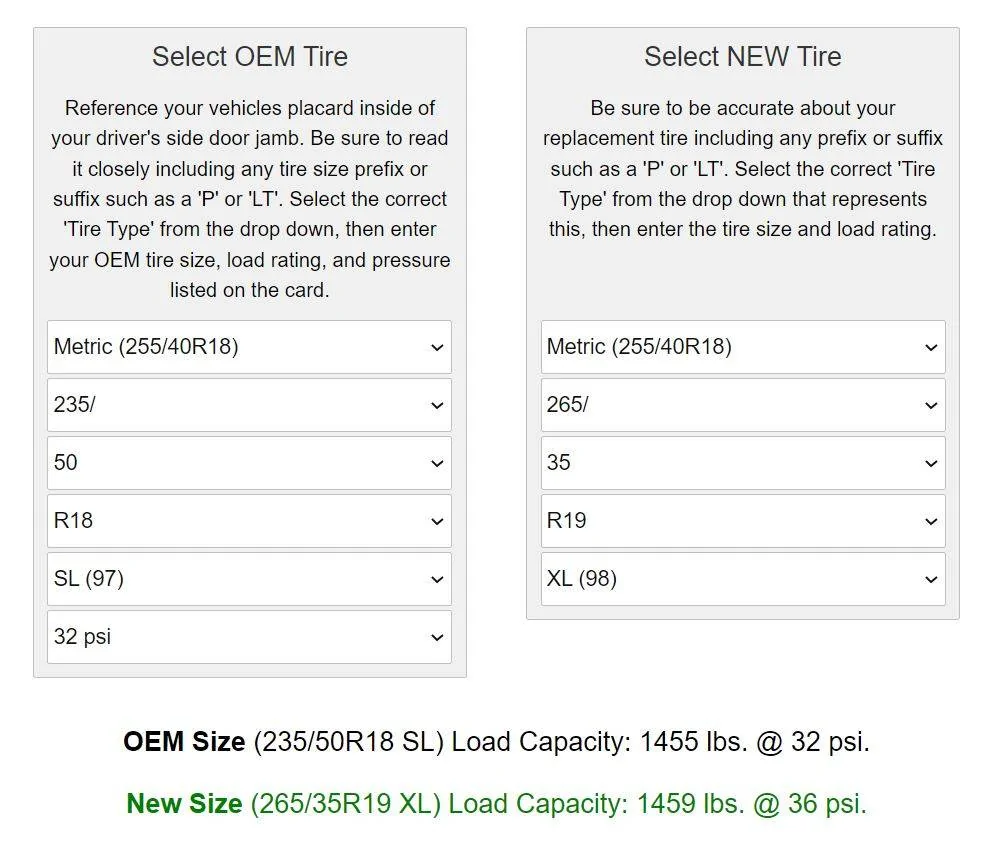Open the NEW tire type dropdown
The image size is (997, 846).
point(743,347)
